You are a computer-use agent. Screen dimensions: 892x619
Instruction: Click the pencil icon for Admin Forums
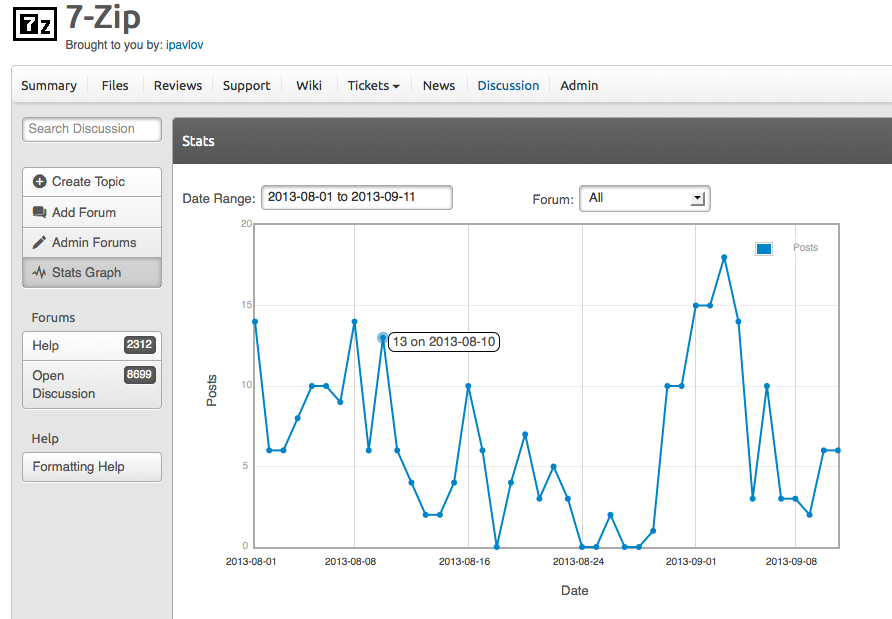[40, 242]
